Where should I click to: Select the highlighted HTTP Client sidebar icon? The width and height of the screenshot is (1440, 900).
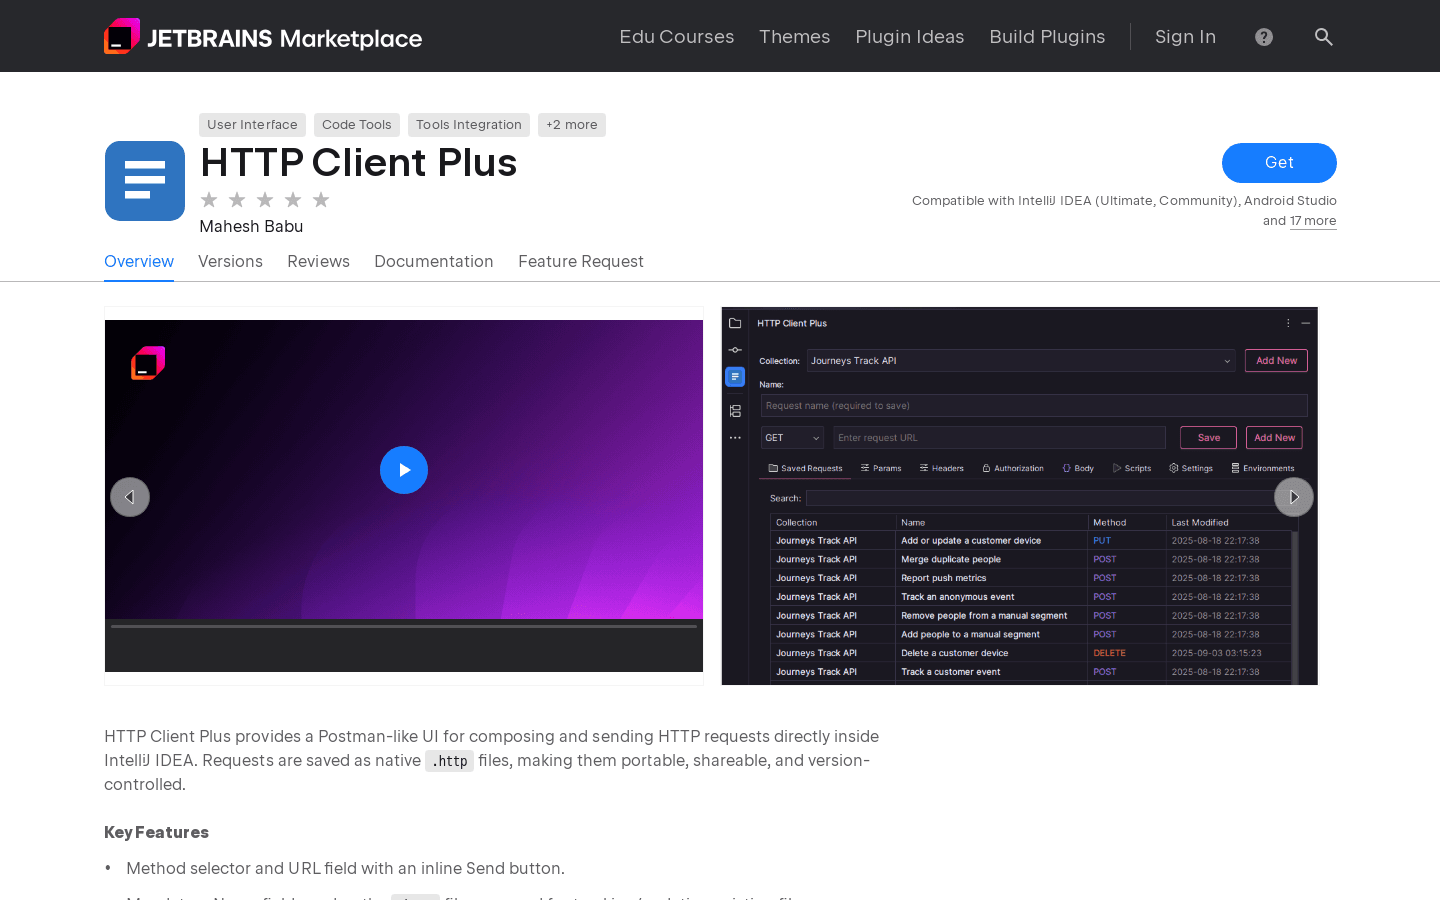pyautogui.click(x=735, y=376)
